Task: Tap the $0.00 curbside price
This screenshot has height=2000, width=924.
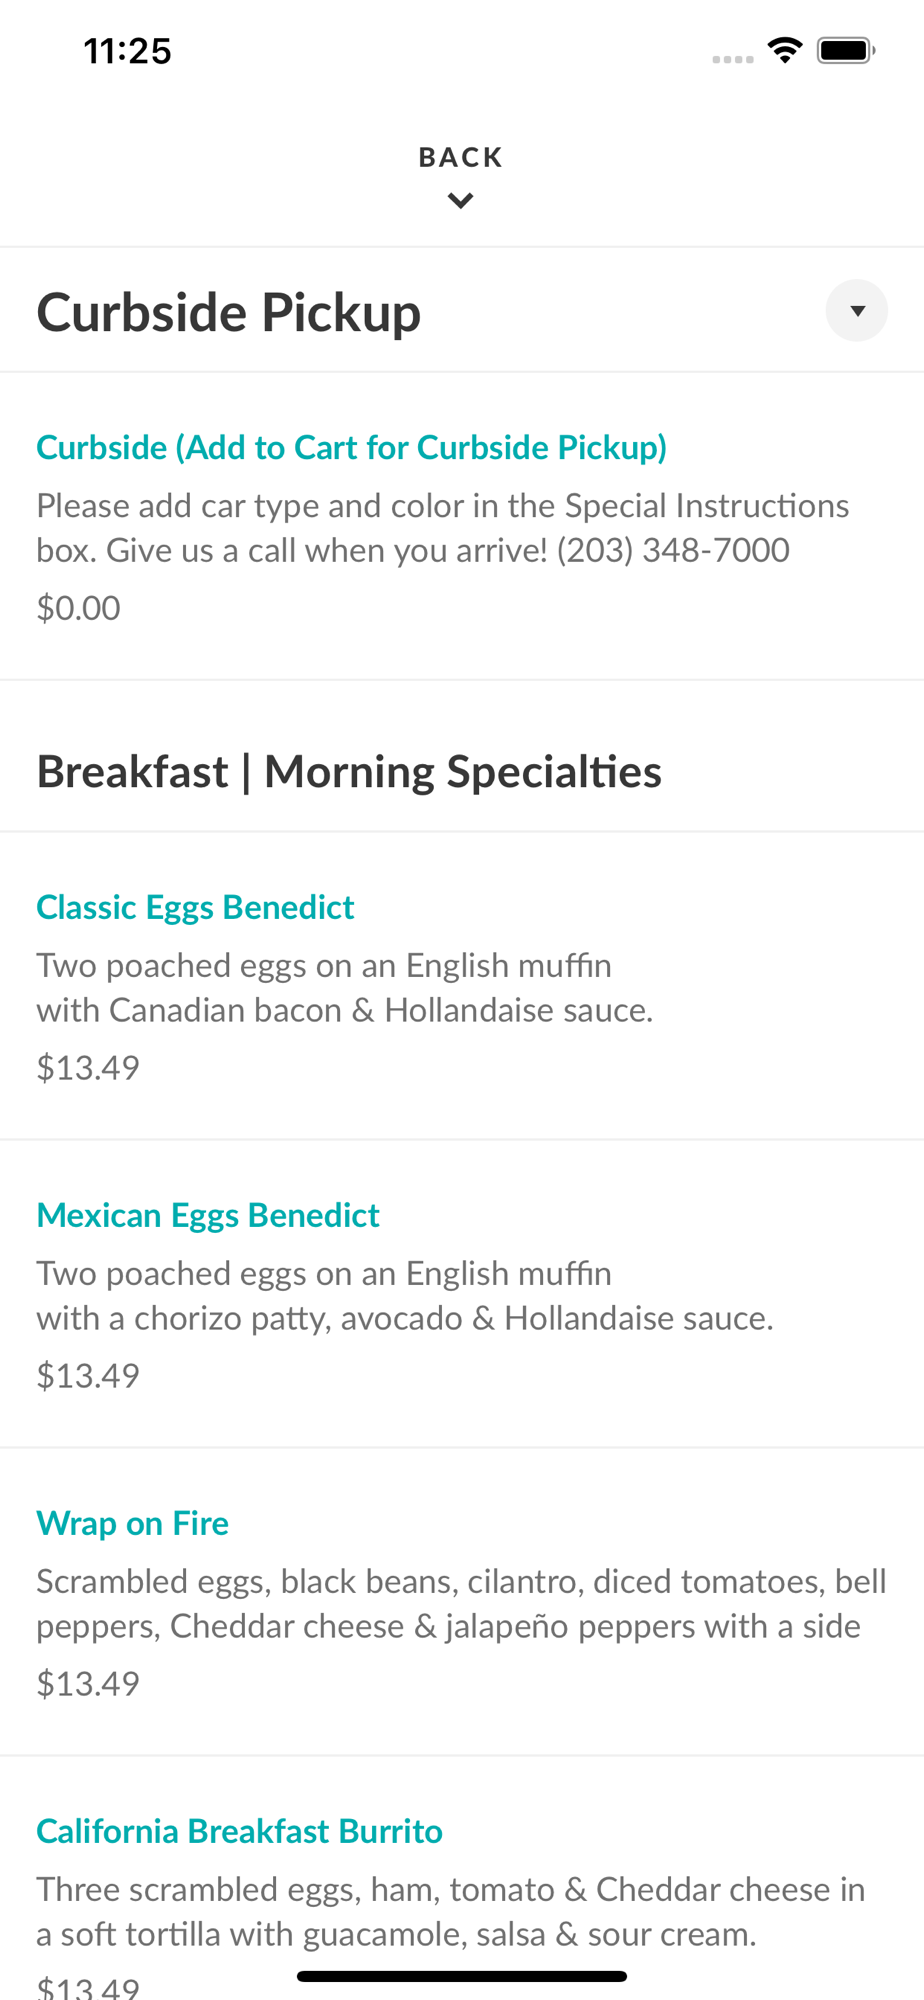Action: [x=79, y=608]
